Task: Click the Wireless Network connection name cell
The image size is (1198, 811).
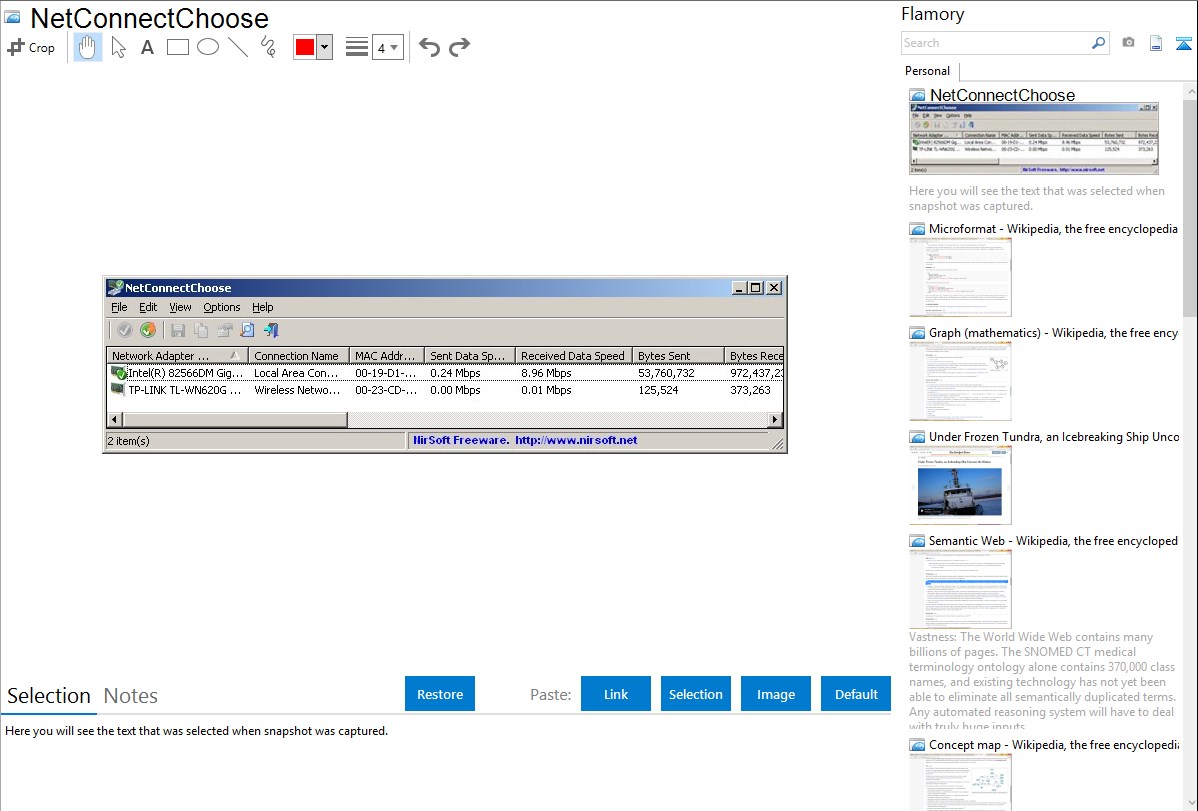Action: [297, 390]
